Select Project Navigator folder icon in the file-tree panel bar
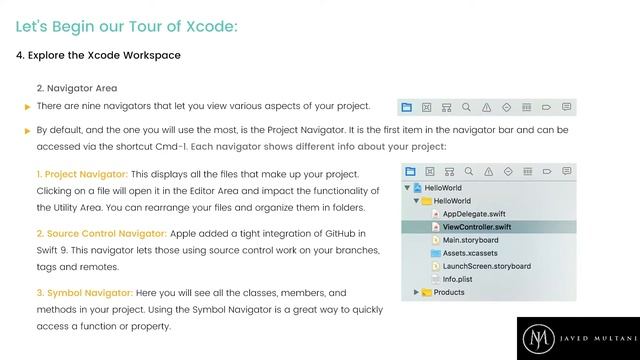Screen dimensions: 640x360 click(410, 171)
